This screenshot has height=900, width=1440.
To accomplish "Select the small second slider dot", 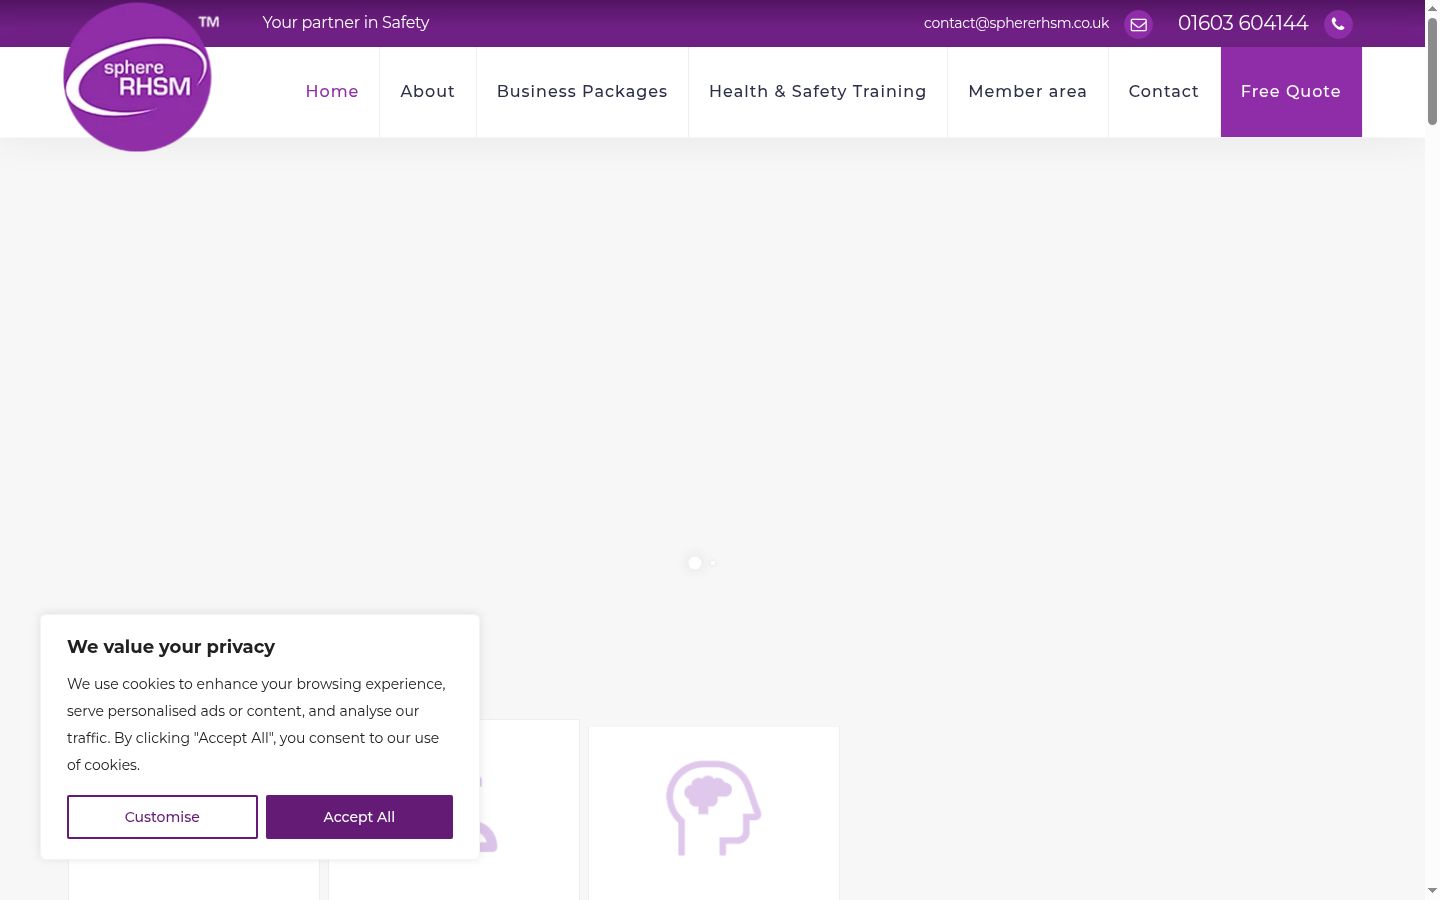I will point(713,563).
